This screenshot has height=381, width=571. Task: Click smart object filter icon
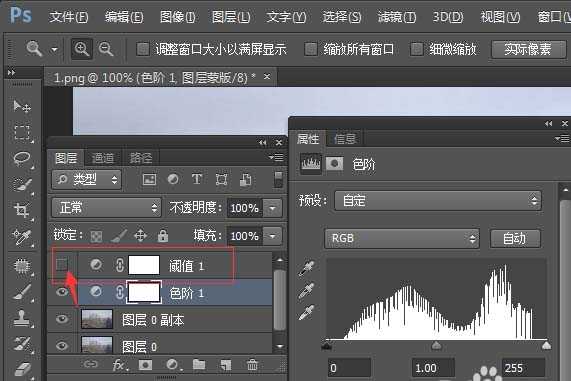(245, 179)
